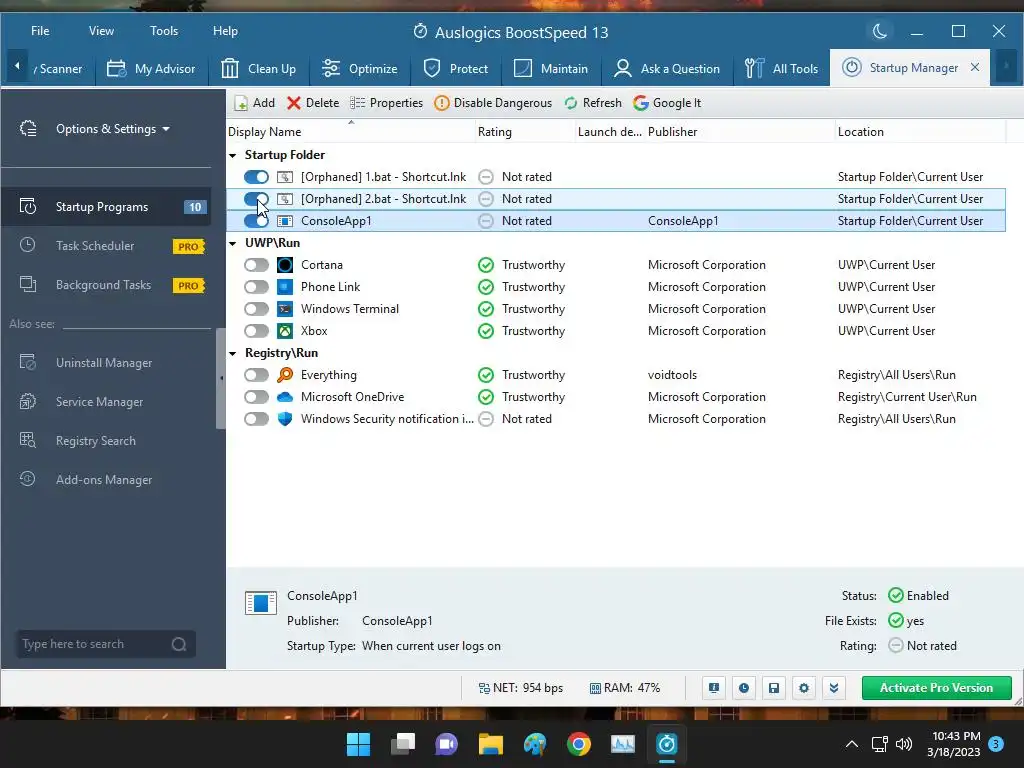Sort by Display Name column

351,132
